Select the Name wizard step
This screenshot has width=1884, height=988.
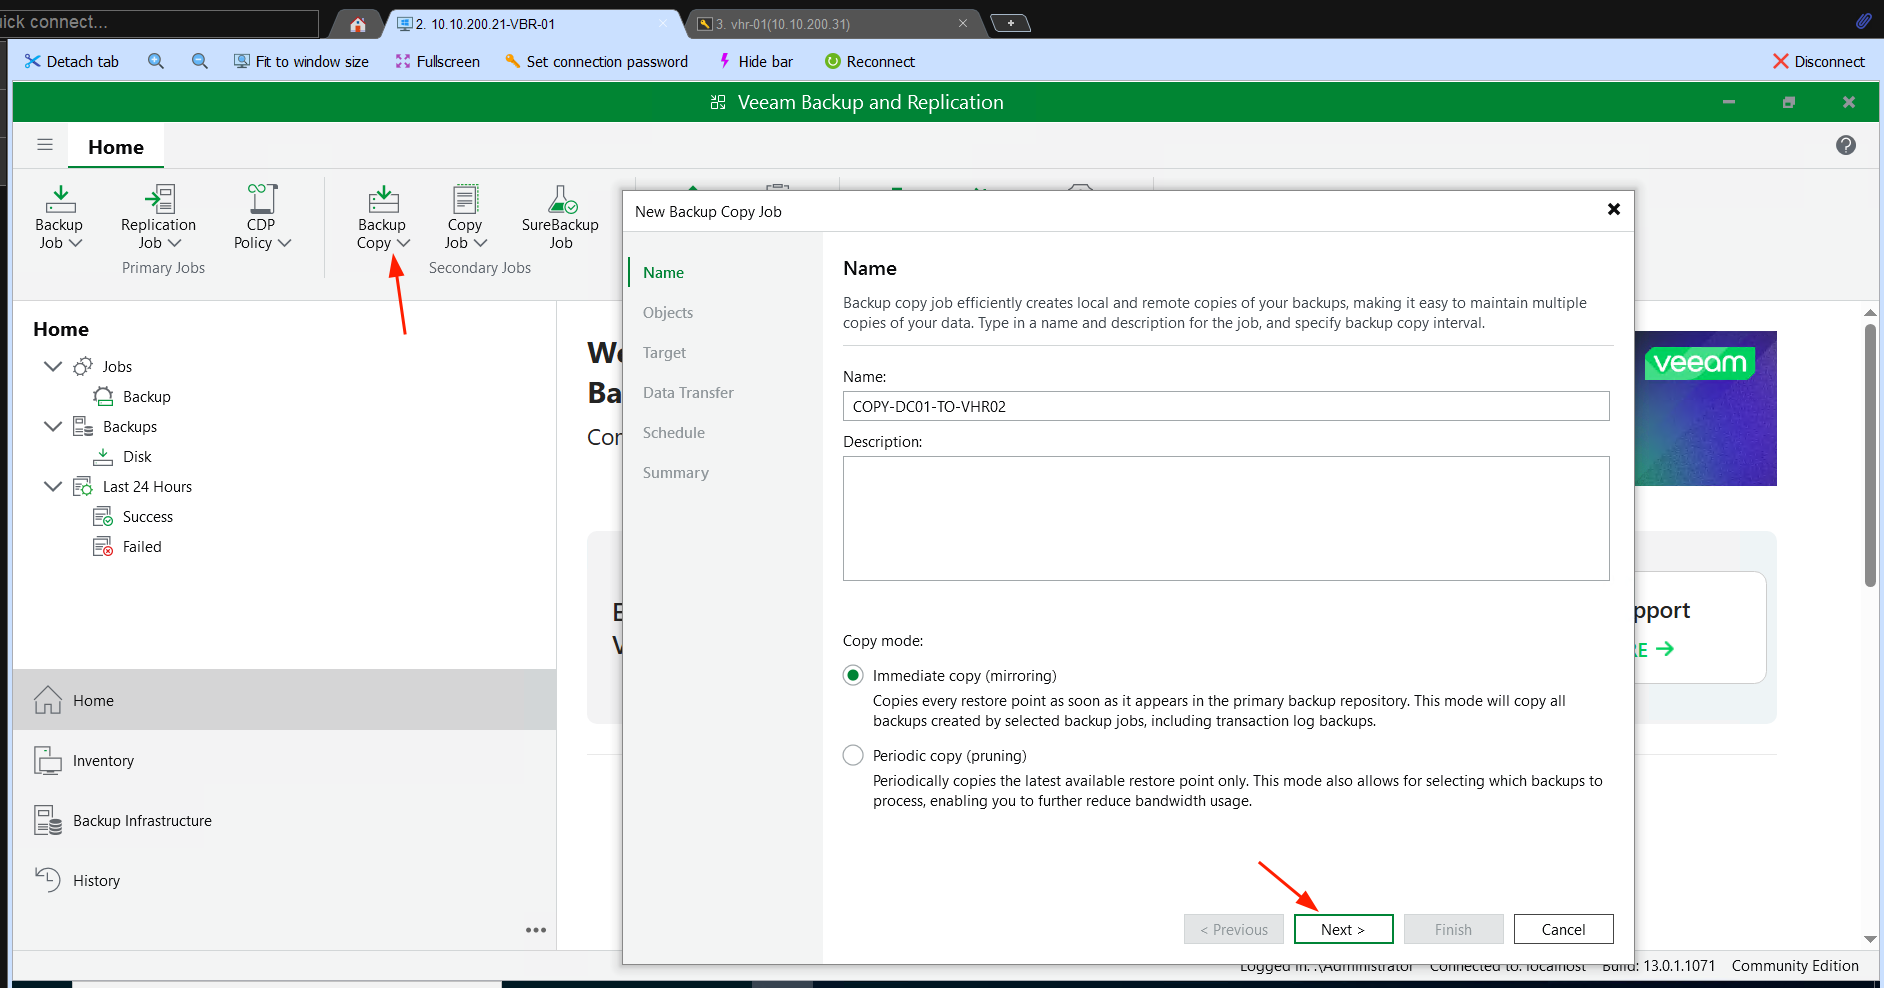coord(664,273)
